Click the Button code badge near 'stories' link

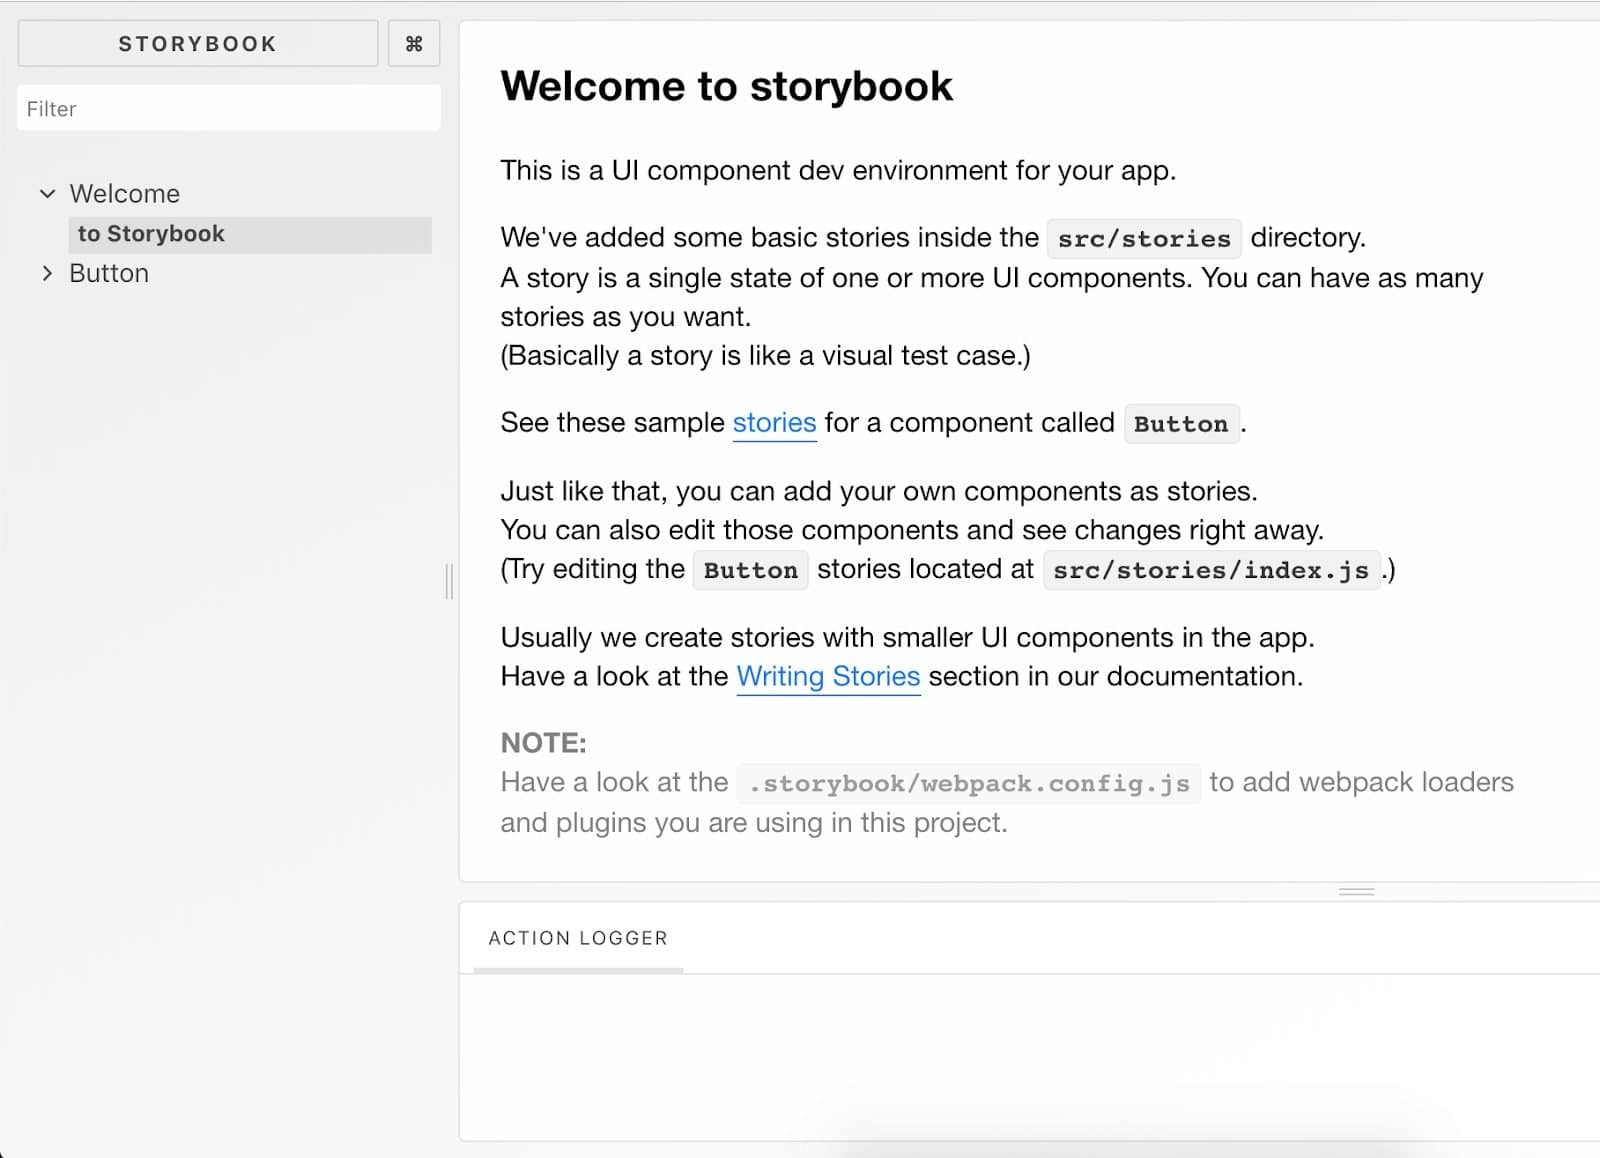pyautogui.click(x=1181, y=424)
